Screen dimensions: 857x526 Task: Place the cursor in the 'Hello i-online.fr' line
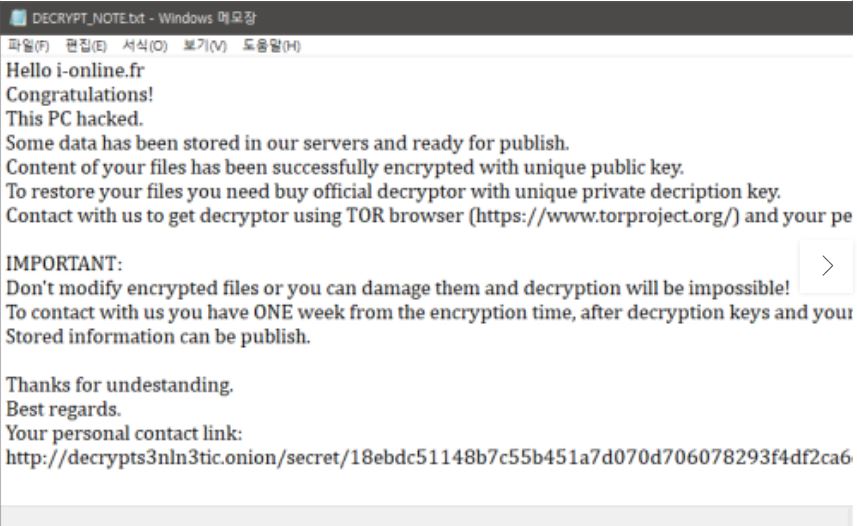75,71
